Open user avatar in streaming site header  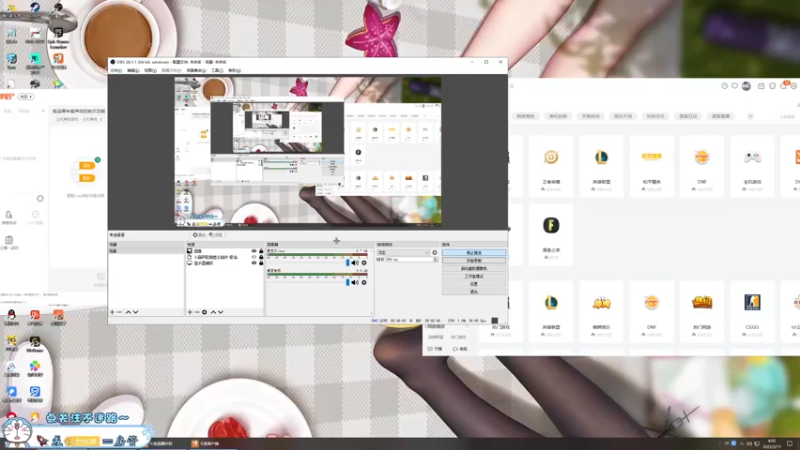[746, 86]
